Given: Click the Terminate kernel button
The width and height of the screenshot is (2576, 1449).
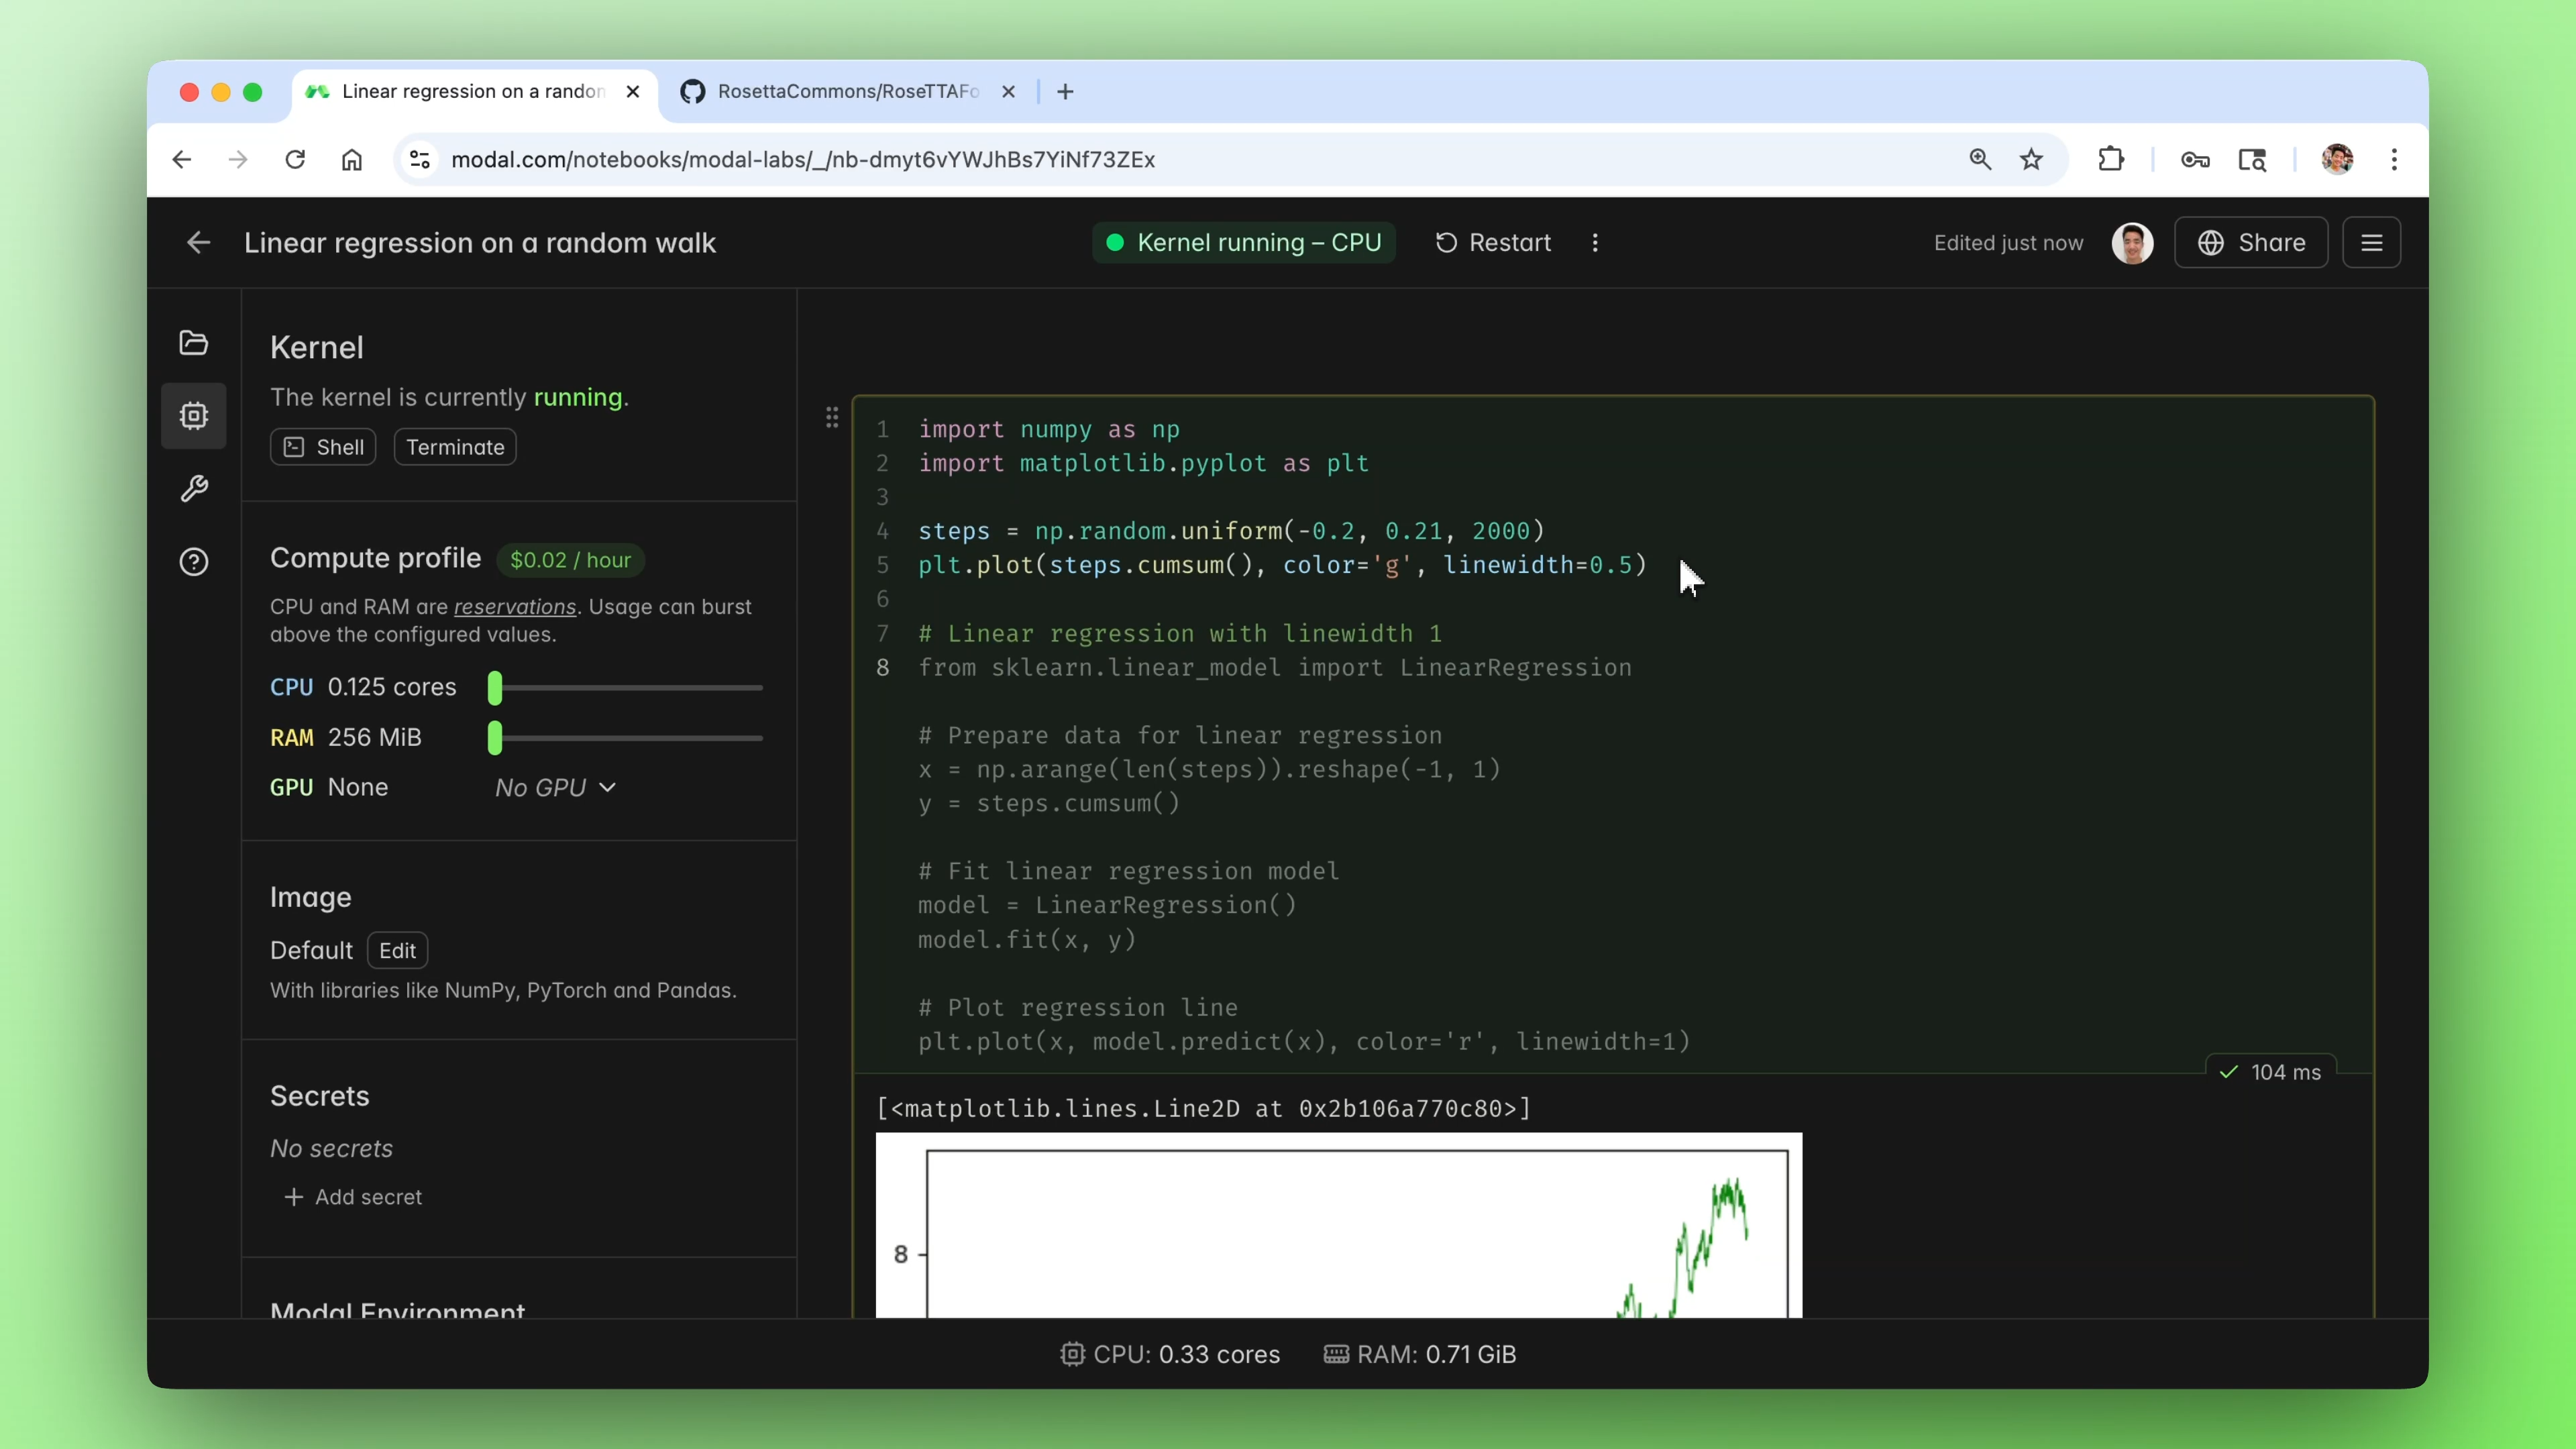Looking at the screenshot, I should [x=455, y=447].
